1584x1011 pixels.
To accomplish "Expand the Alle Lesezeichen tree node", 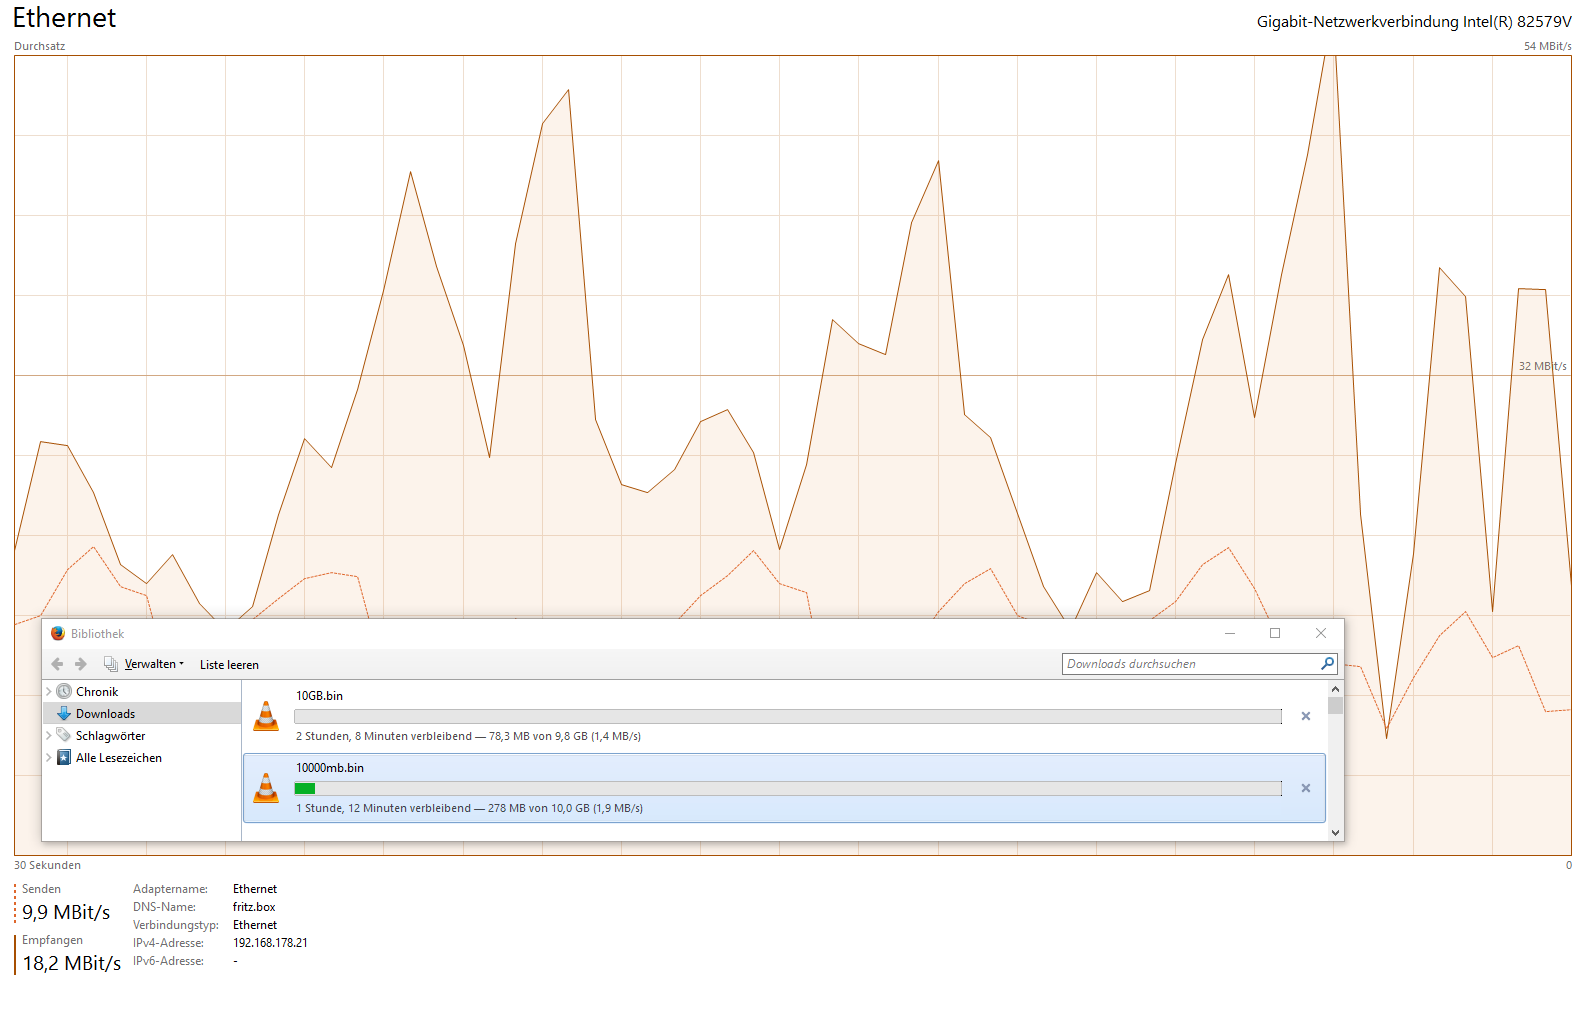I will [49, 757].
